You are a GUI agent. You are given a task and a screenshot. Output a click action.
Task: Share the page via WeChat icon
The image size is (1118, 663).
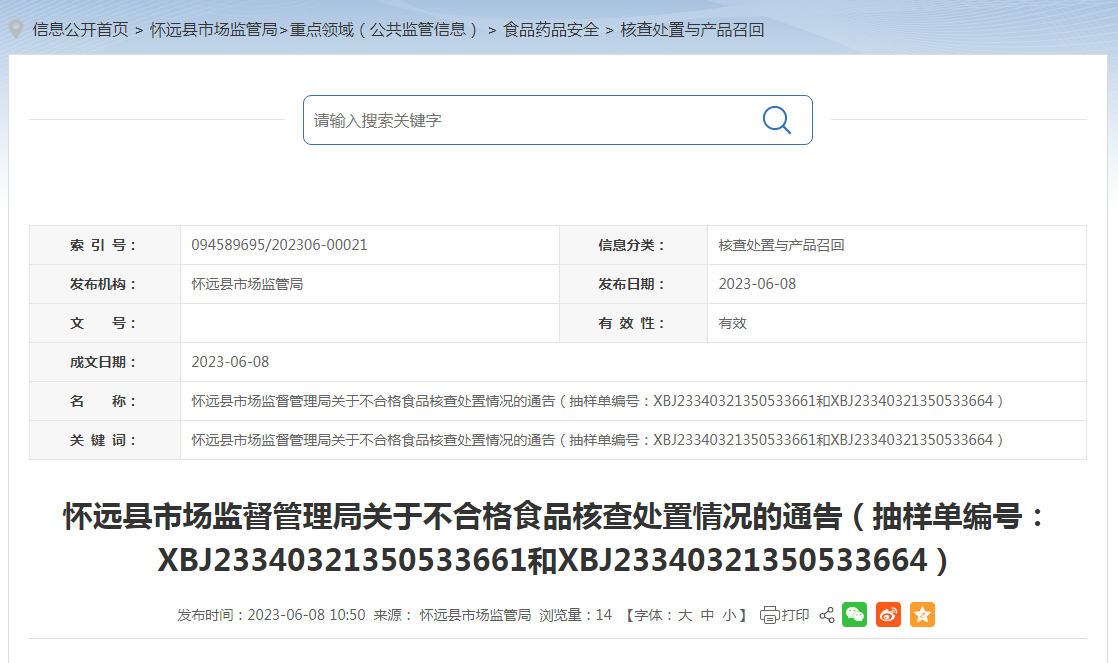(x=854, y=615)
